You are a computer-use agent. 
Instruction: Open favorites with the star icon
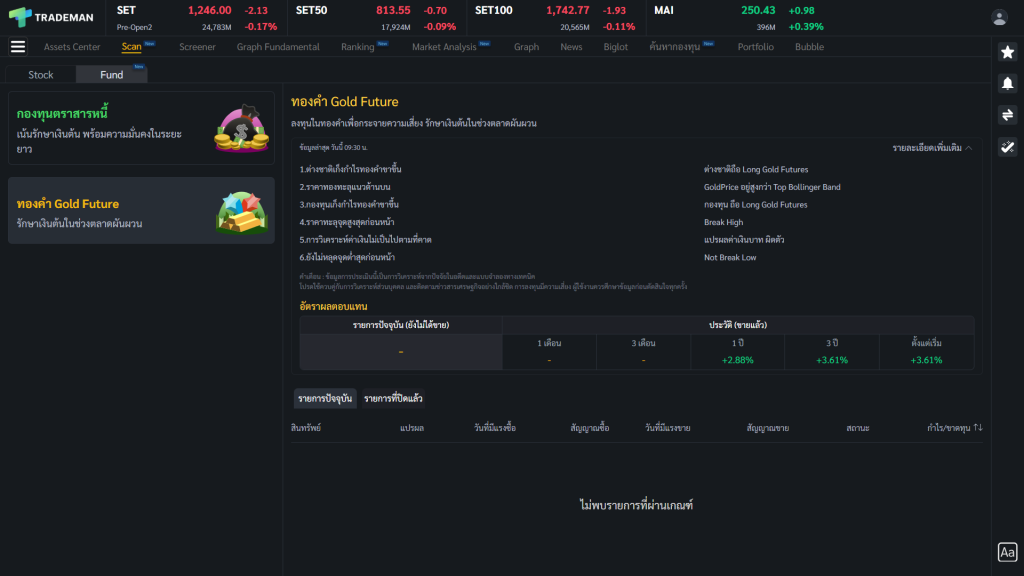(1007, 52)
